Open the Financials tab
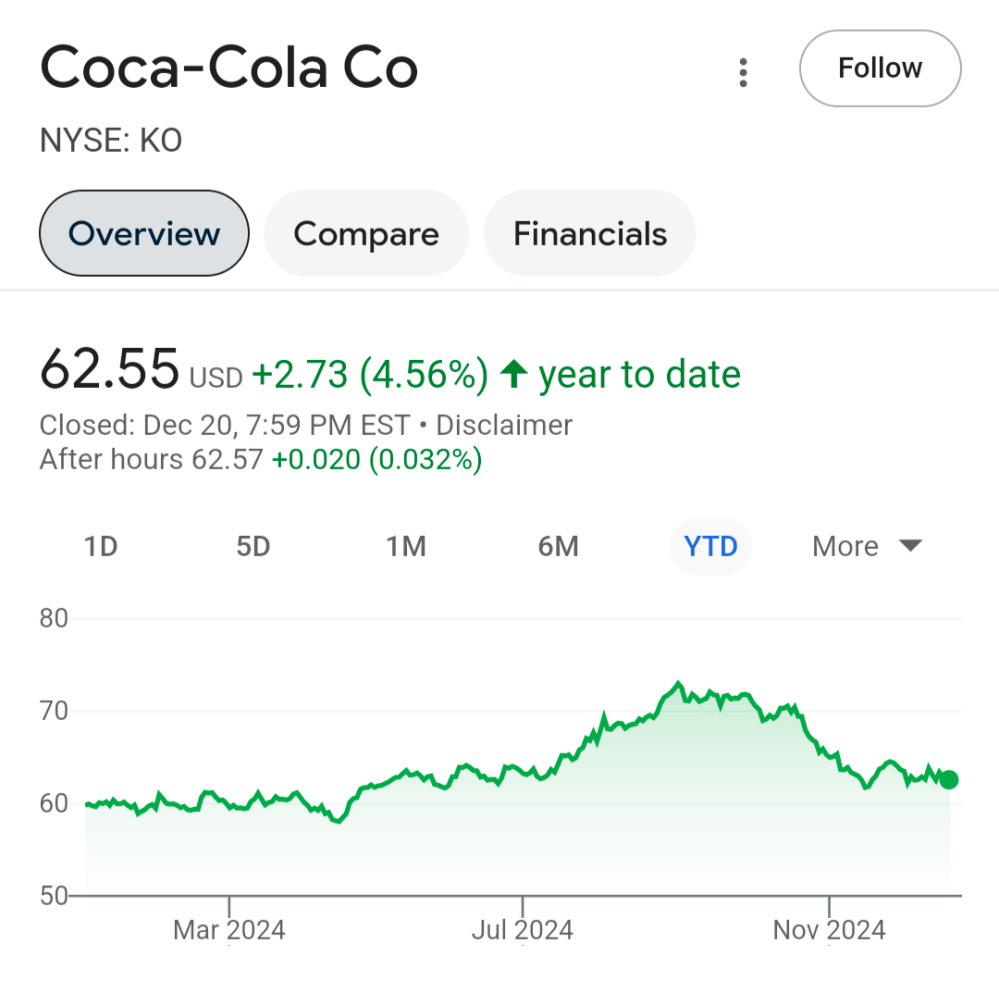This screenshot has width=999, height=981. coord(590,234)
